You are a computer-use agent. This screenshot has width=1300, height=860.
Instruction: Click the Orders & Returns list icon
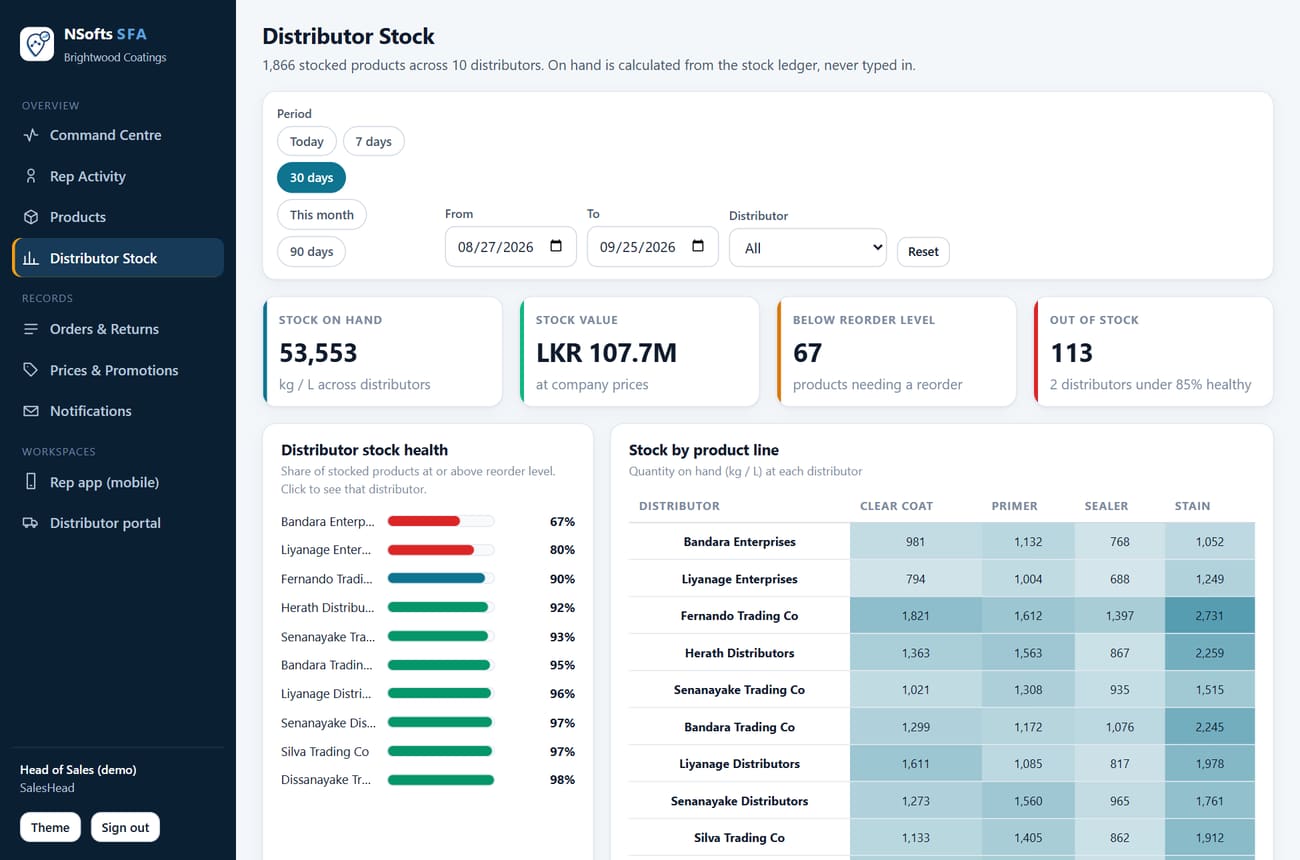point(31,329)
